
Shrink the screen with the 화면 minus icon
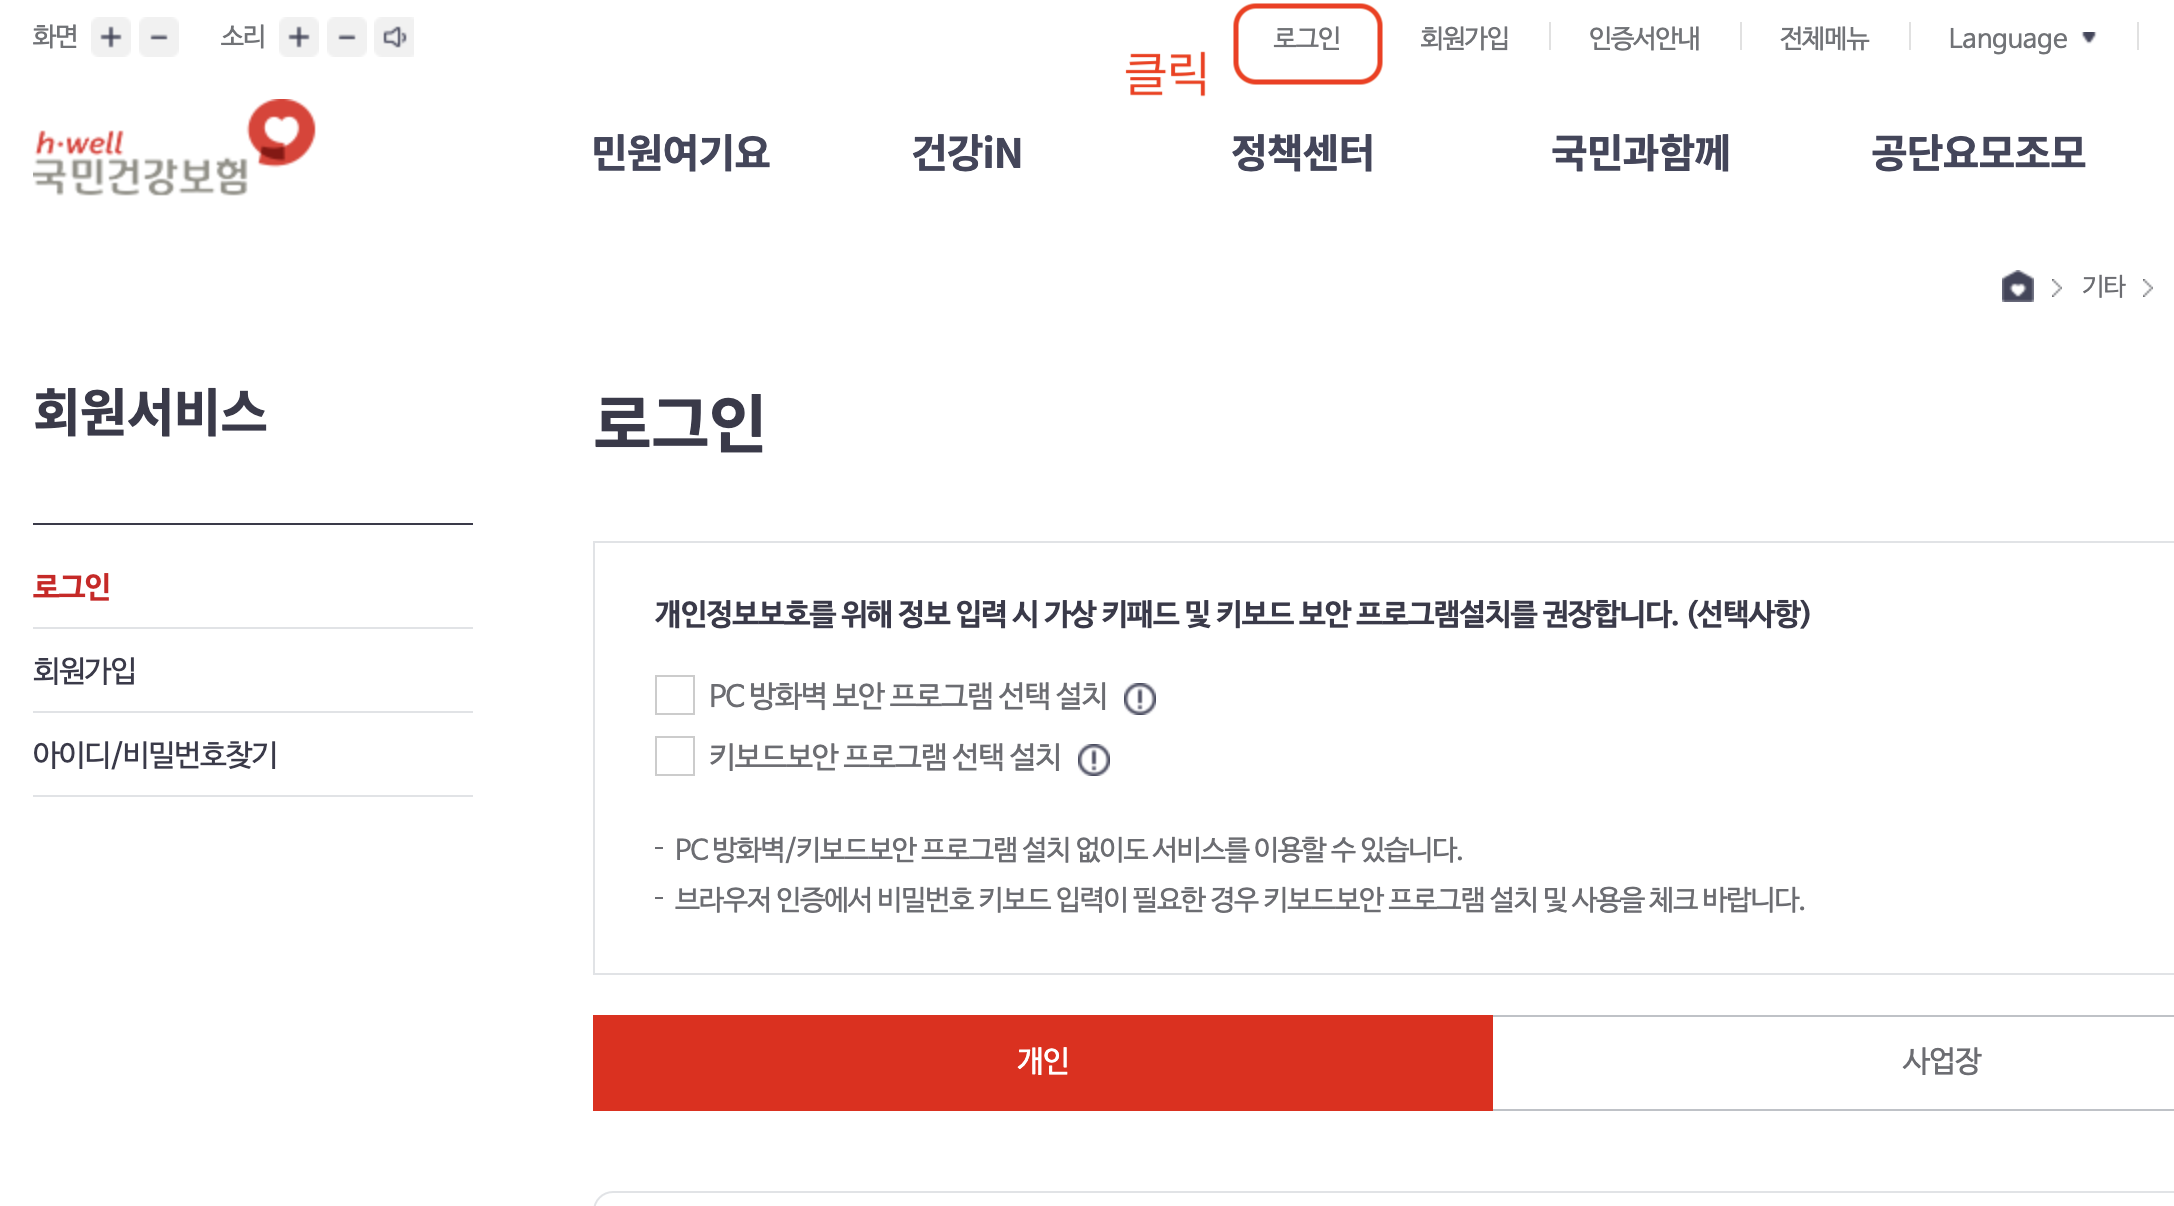coord(158,37)
